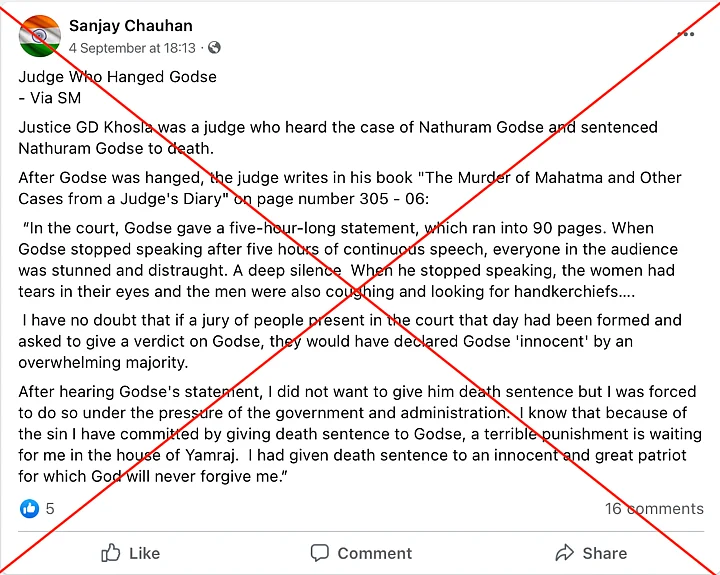Screen dimensions: 720x575
Task: Click the '- Via SM' line
Action: click(x=50, y=98)
